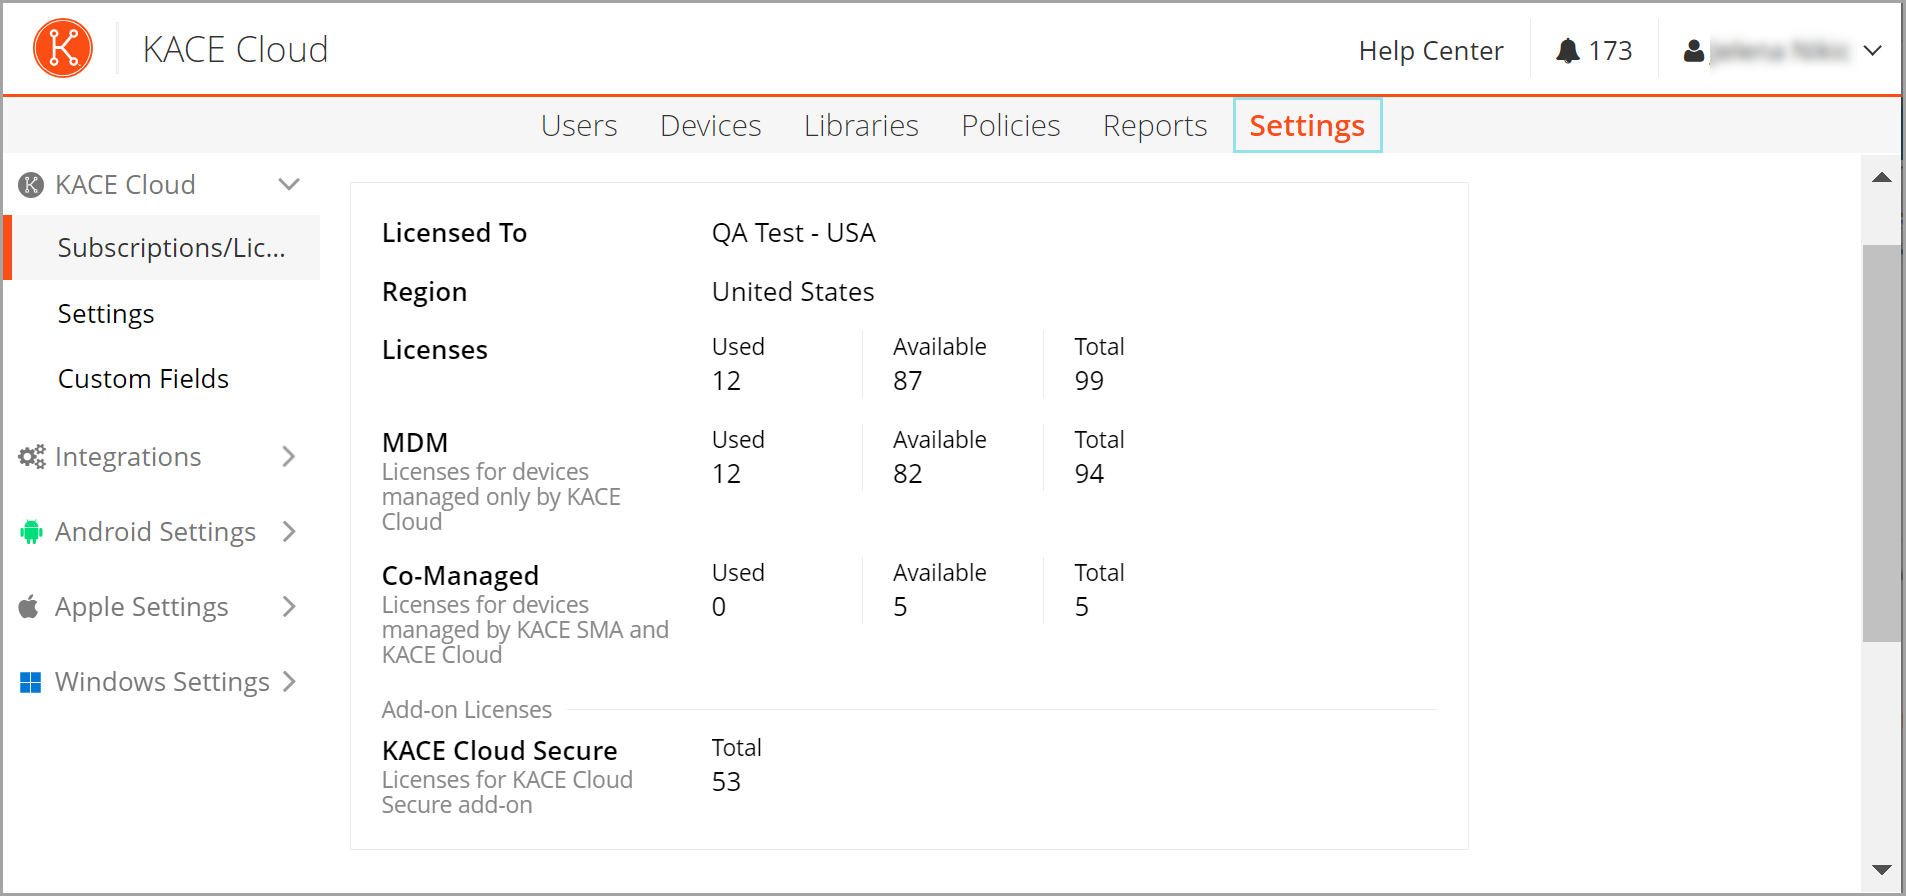1906x896 pixels.
Task: Expand the Android Settings chevron
Action: pyautogui.click(x=289, y=532)
